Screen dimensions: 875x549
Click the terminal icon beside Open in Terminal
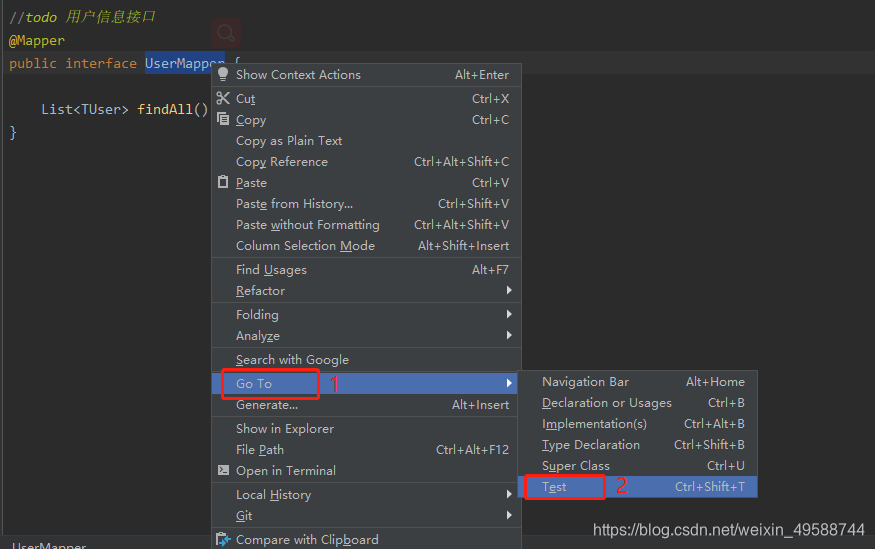pyautogui.click(x=223, y=470)
